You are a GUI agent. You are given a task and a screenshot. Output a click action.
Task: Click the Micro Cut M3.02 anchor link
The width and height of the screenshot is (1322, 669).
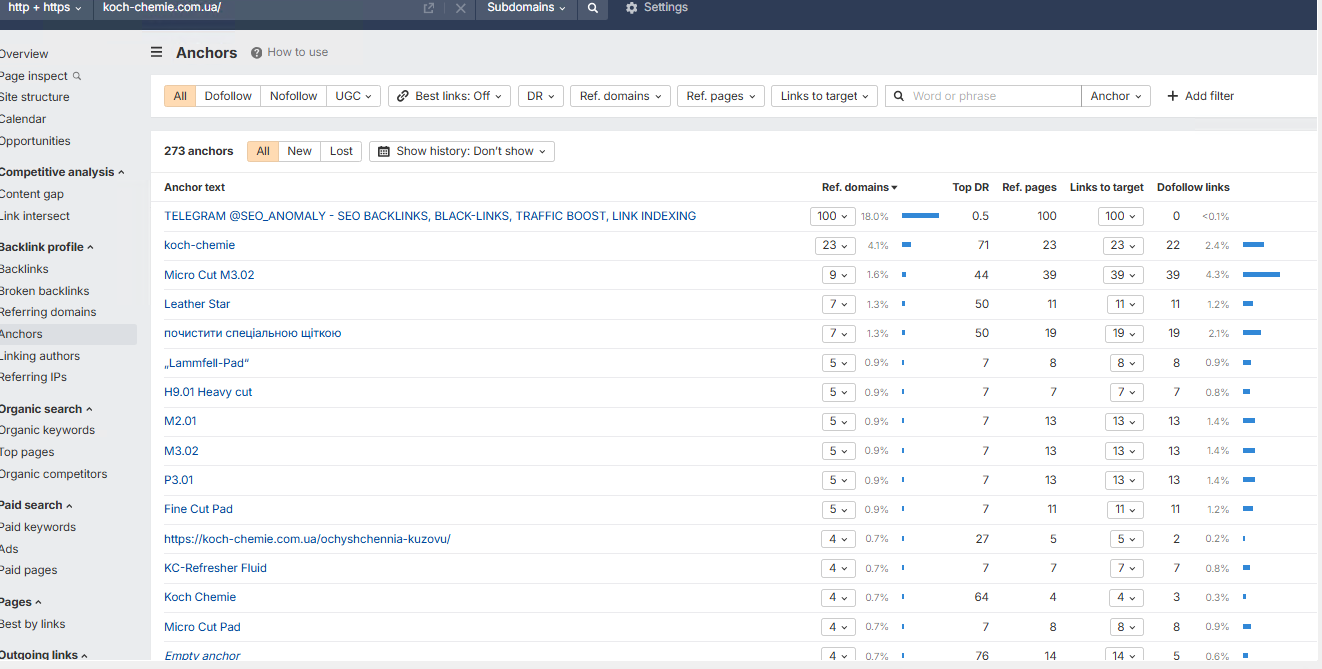[209, 275]
